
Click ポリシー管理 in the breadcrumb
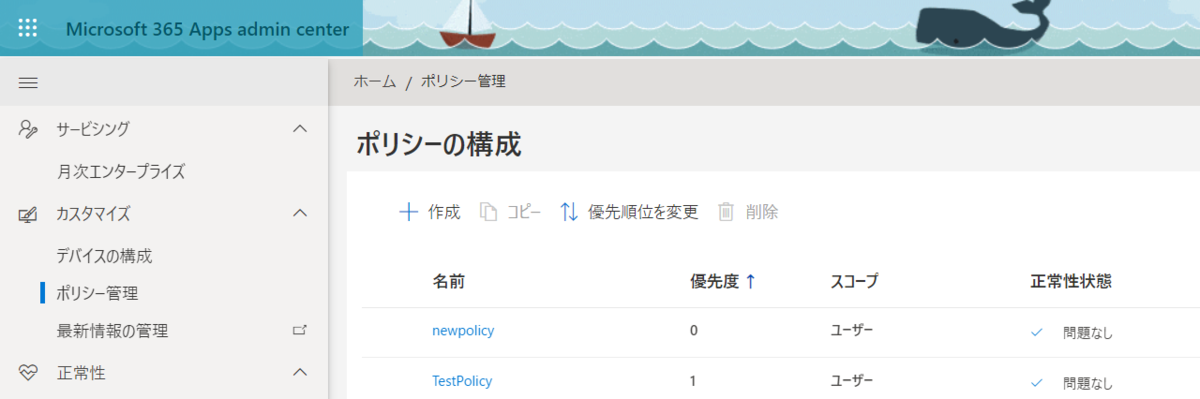pyautogui.click(x=463, y=81)
